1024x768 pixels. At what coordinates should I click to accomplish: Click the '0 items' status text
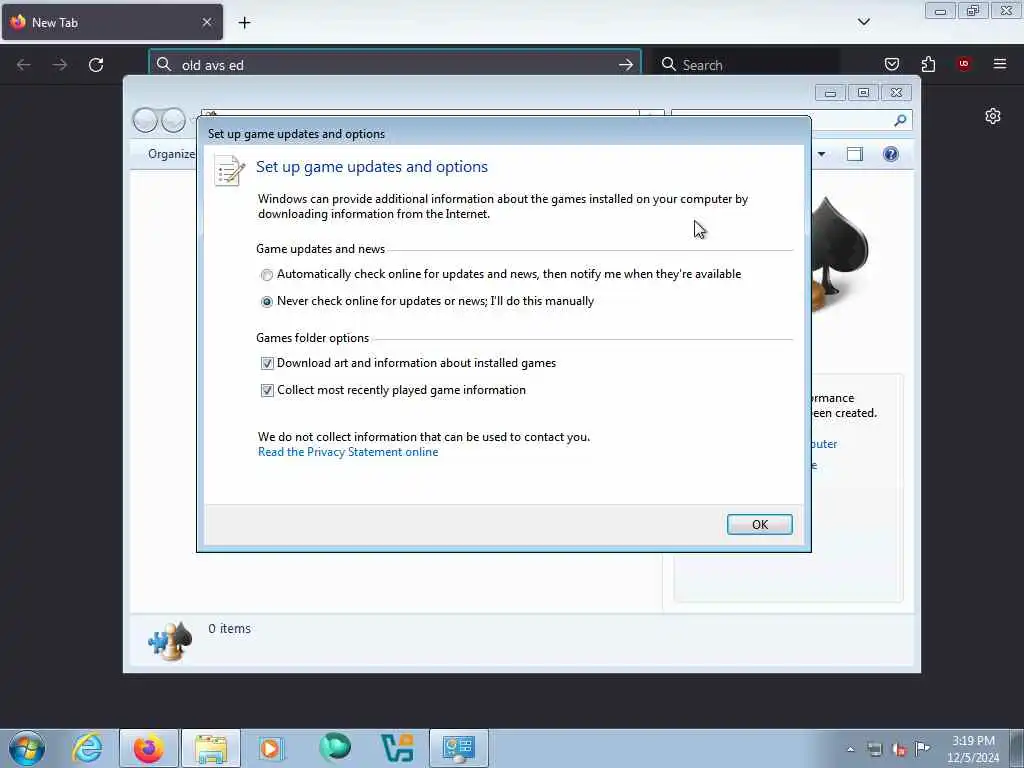click(229, 628)
